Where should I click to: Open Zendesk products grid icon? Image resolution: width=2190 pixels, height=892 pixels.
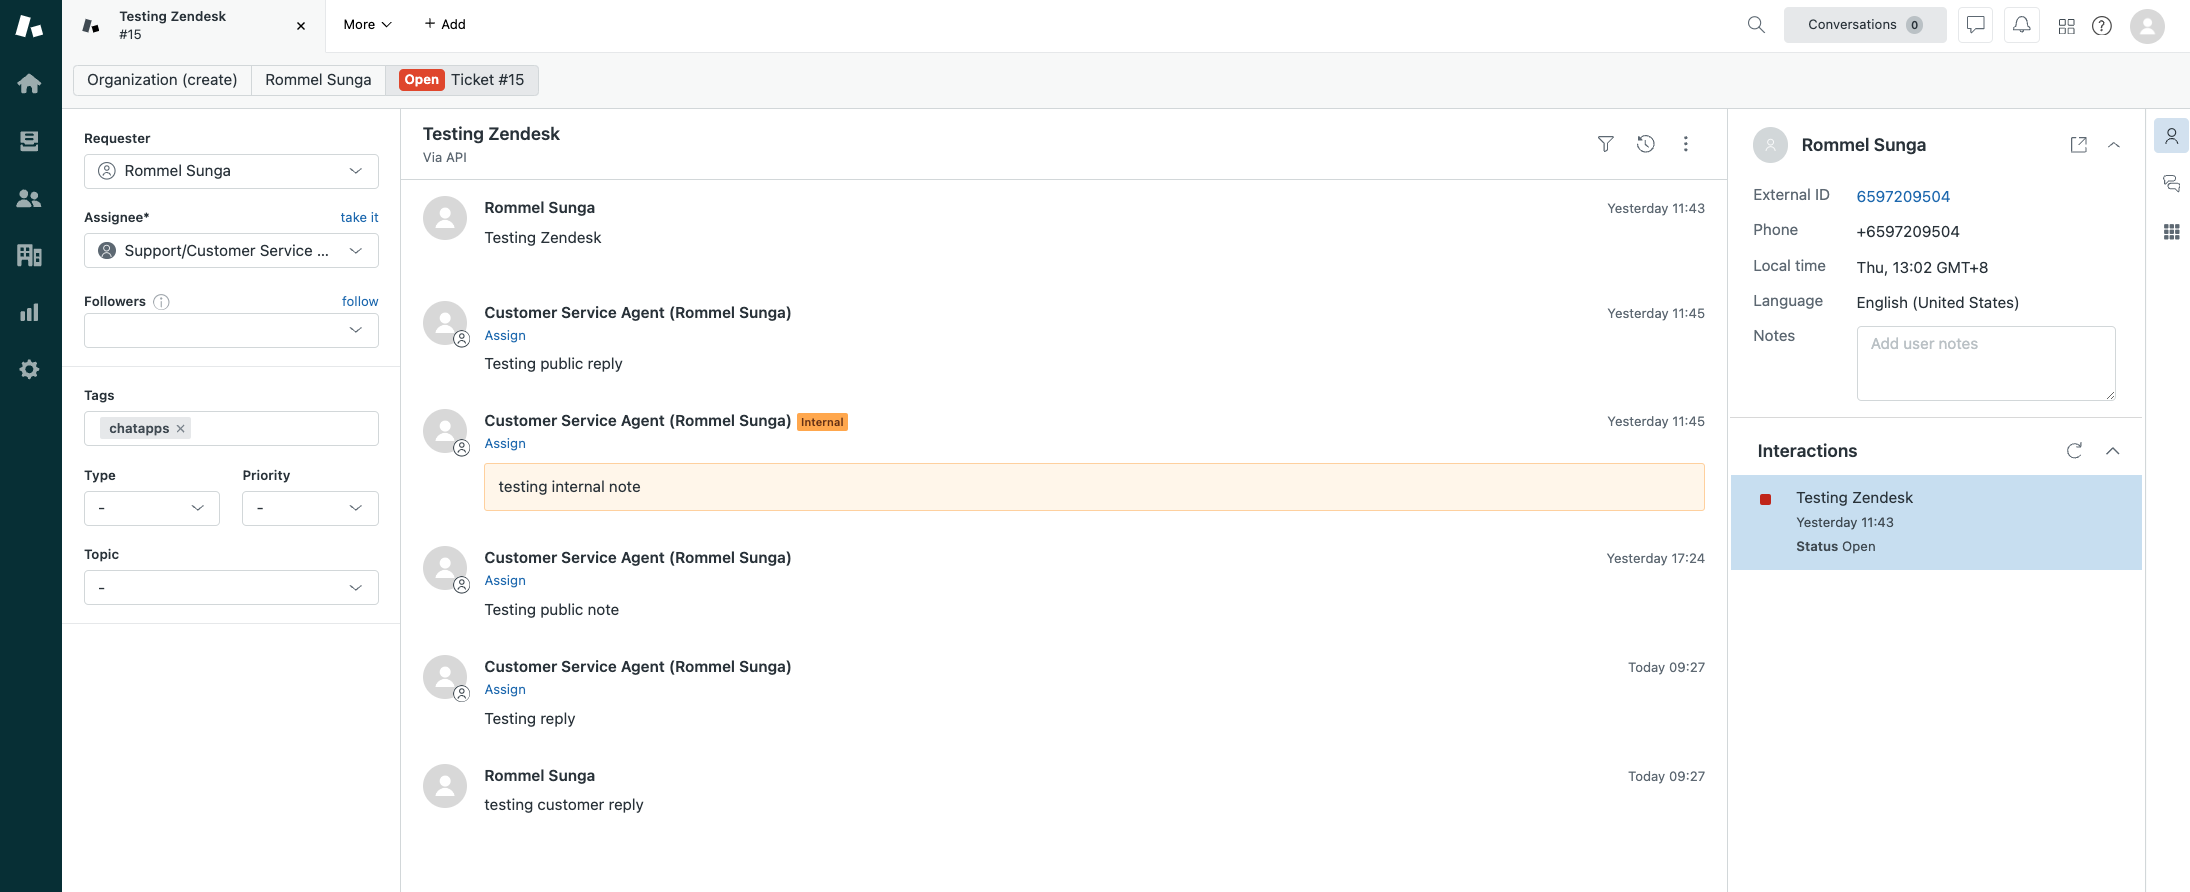2066,26
